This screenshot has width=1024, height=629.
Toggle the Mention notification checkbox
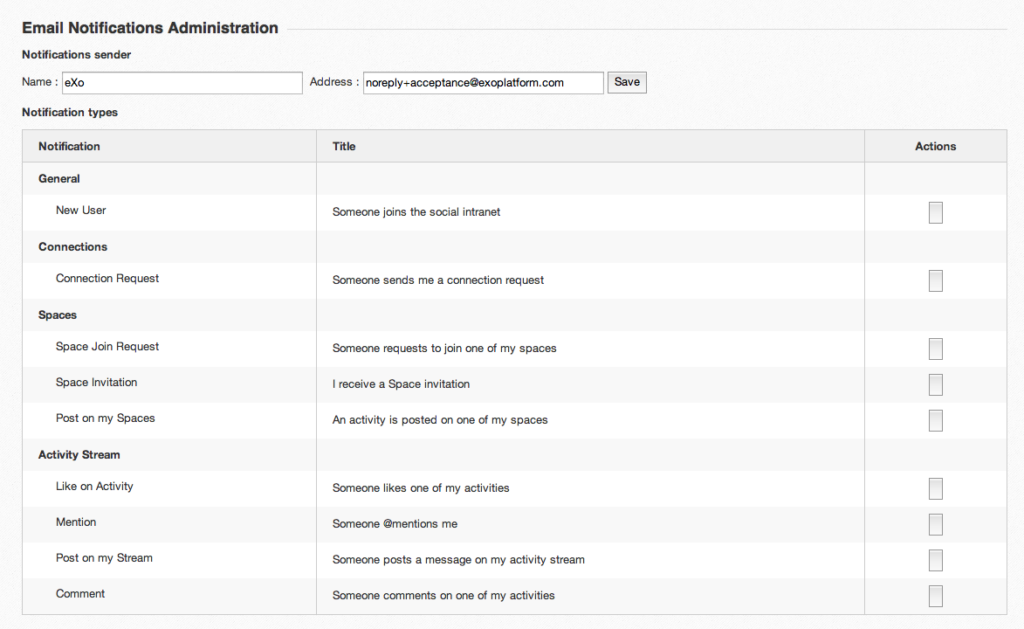pyautogui.click(x=935, y=525)
